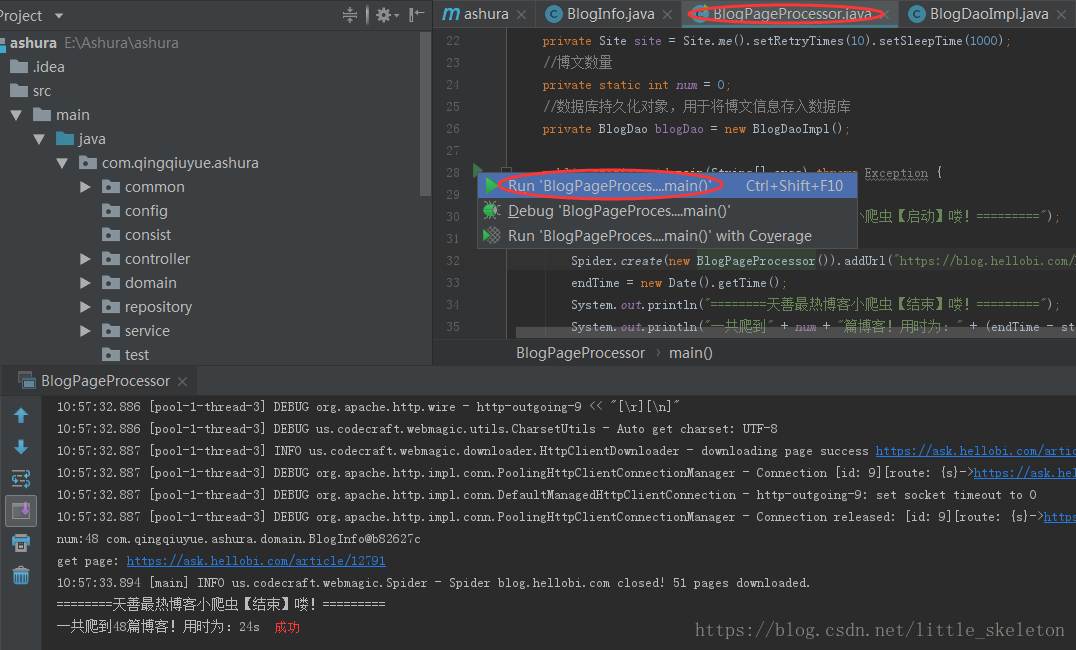Collapse com.qingqiuyue.ashura package
Image resolution: width=1076 pixels, height=650 pixels.
(62, 163)
